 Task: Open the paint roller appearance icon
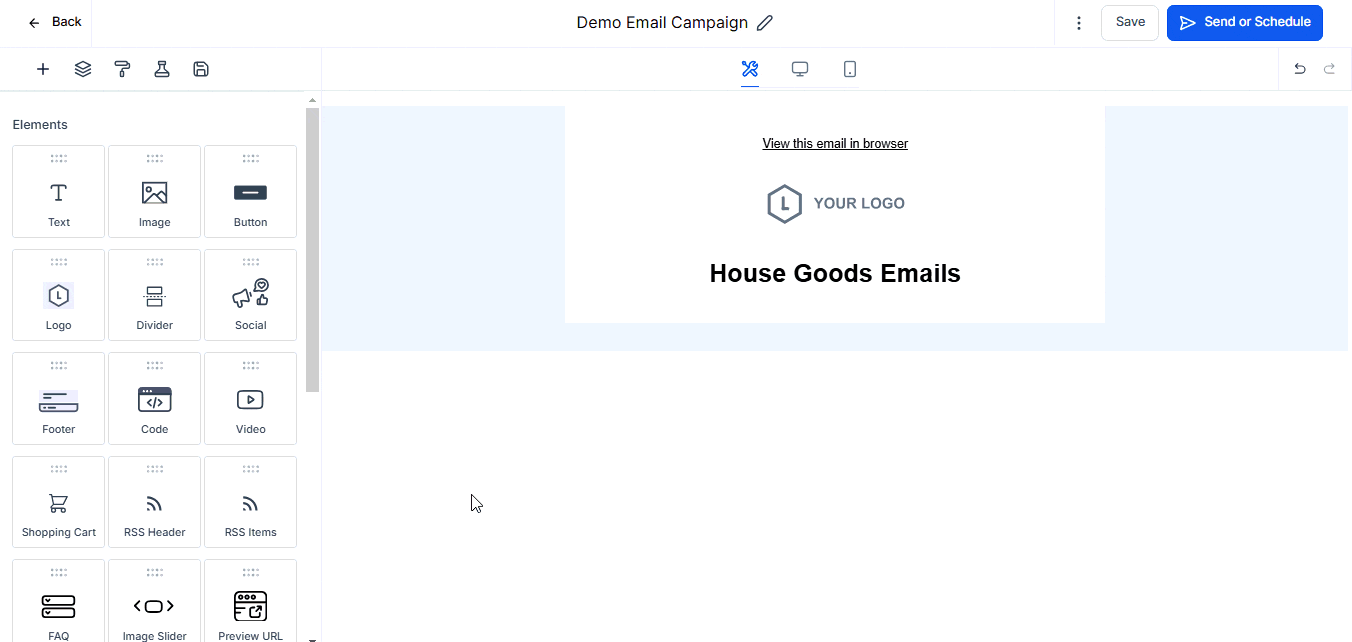click(122, 69)
